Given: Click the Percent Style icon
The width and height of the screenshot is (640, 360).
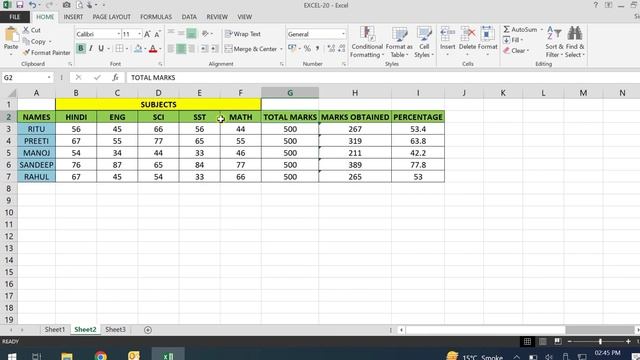Looking at the screenshot, I should pos(307,49).
